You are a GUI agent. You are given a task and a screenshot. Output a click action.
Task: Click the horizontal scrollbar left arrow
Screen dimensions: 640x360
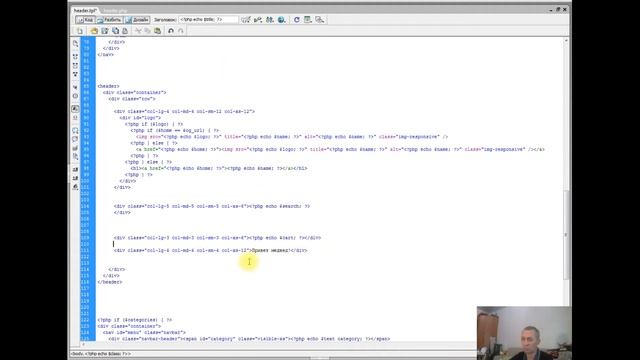point(83,344)
